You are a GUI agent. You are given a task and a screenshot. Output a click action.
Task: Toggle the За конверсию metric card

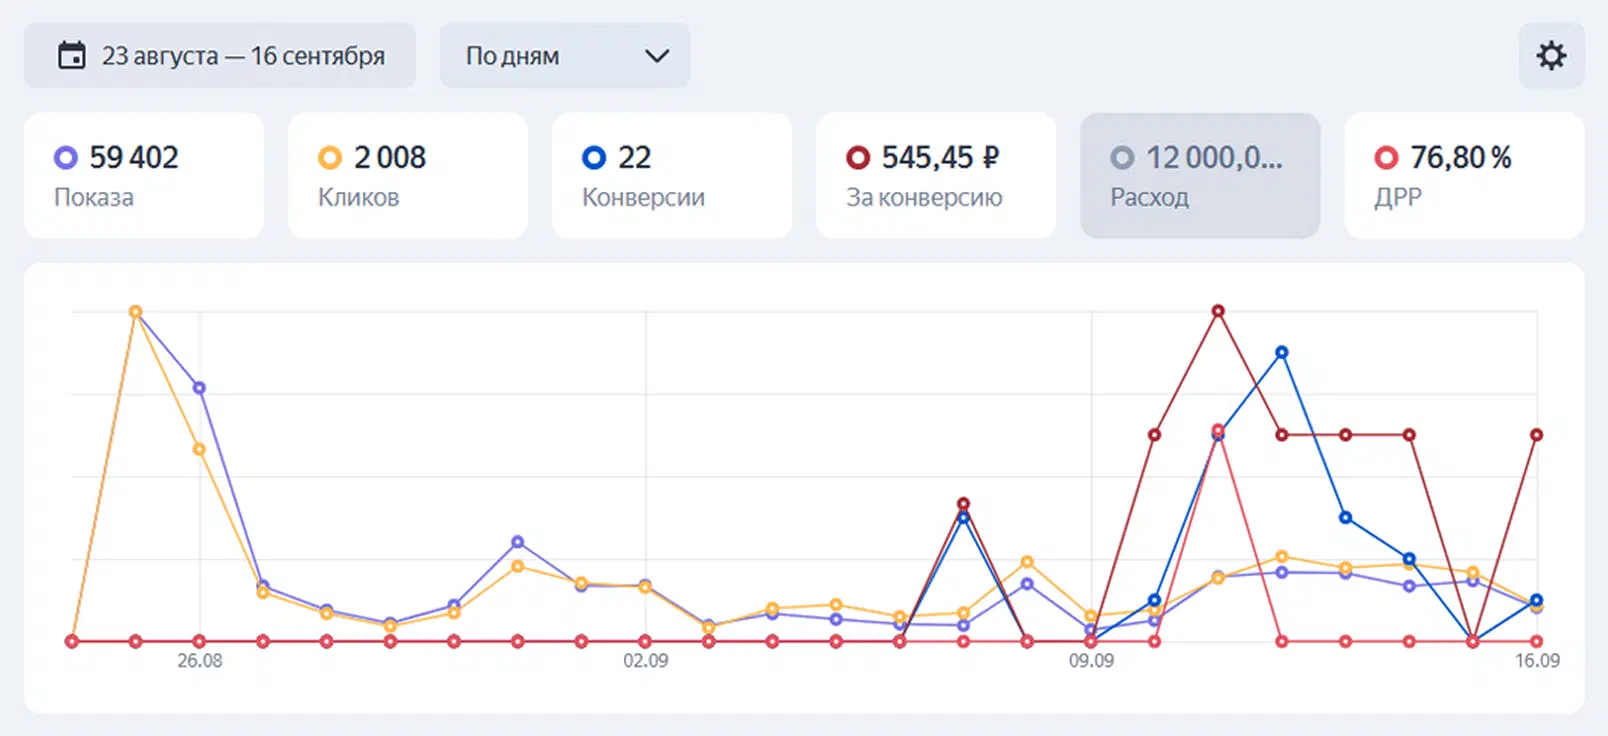point(936,175)
